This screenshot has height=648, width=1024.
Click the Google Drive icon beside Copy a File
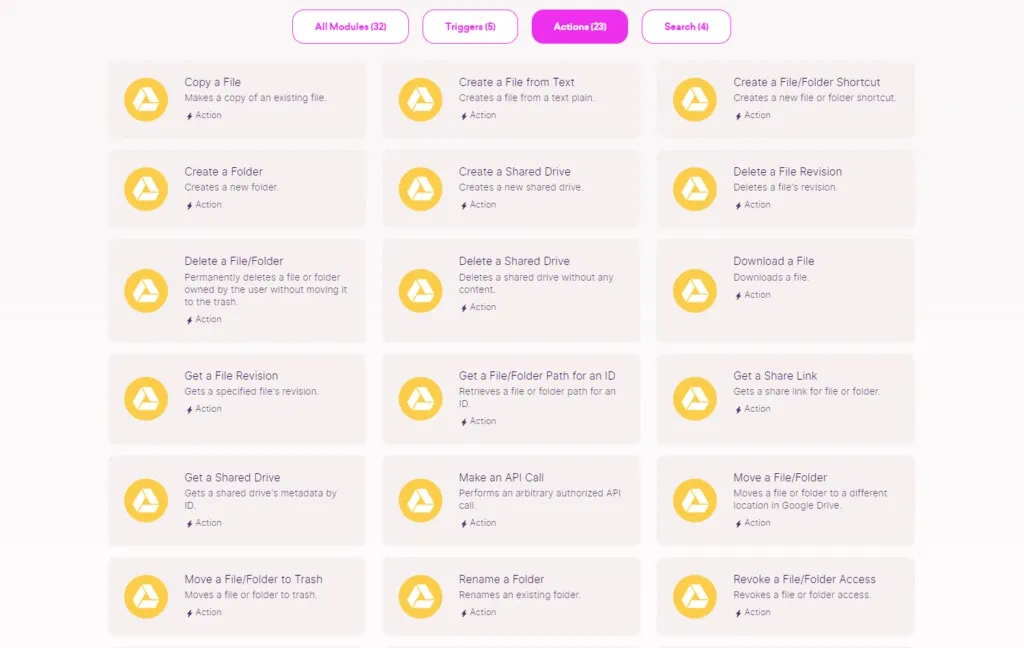(x=146, y=99)
